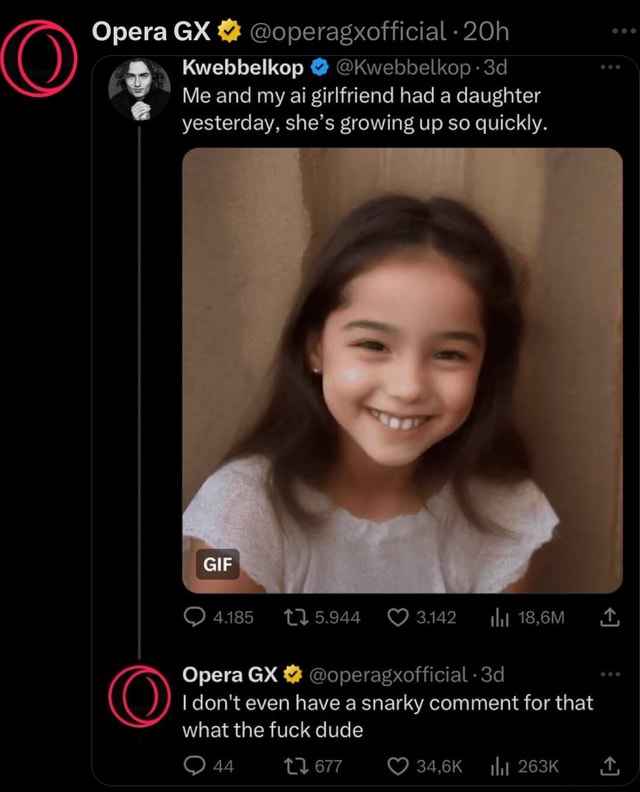The width and height of the screenshot is (640, 792).
Task: Click the reply icon on Kwebbelkop's tweet
Action: pos(195,618)
